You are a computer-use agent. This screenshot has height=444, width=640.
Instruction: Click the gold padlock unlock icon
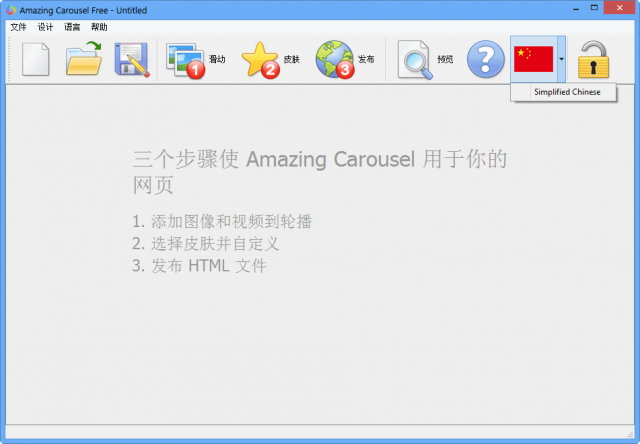click(593, 60)
